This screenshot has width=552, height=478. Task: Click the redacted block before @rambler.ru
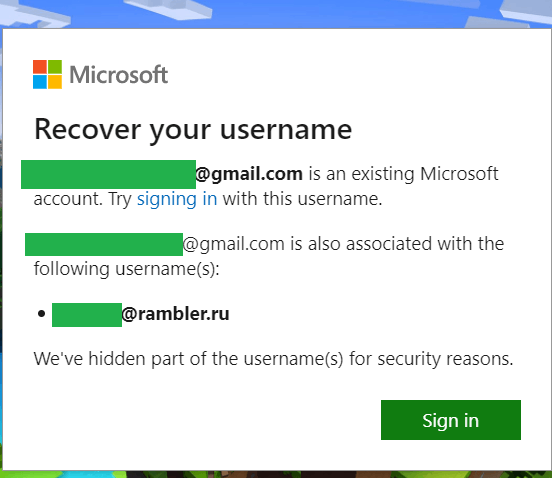87,315
